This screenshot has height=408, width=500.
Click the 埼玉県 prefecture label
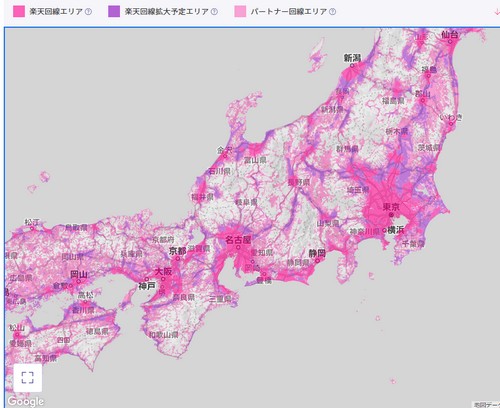tap(358, 190)
